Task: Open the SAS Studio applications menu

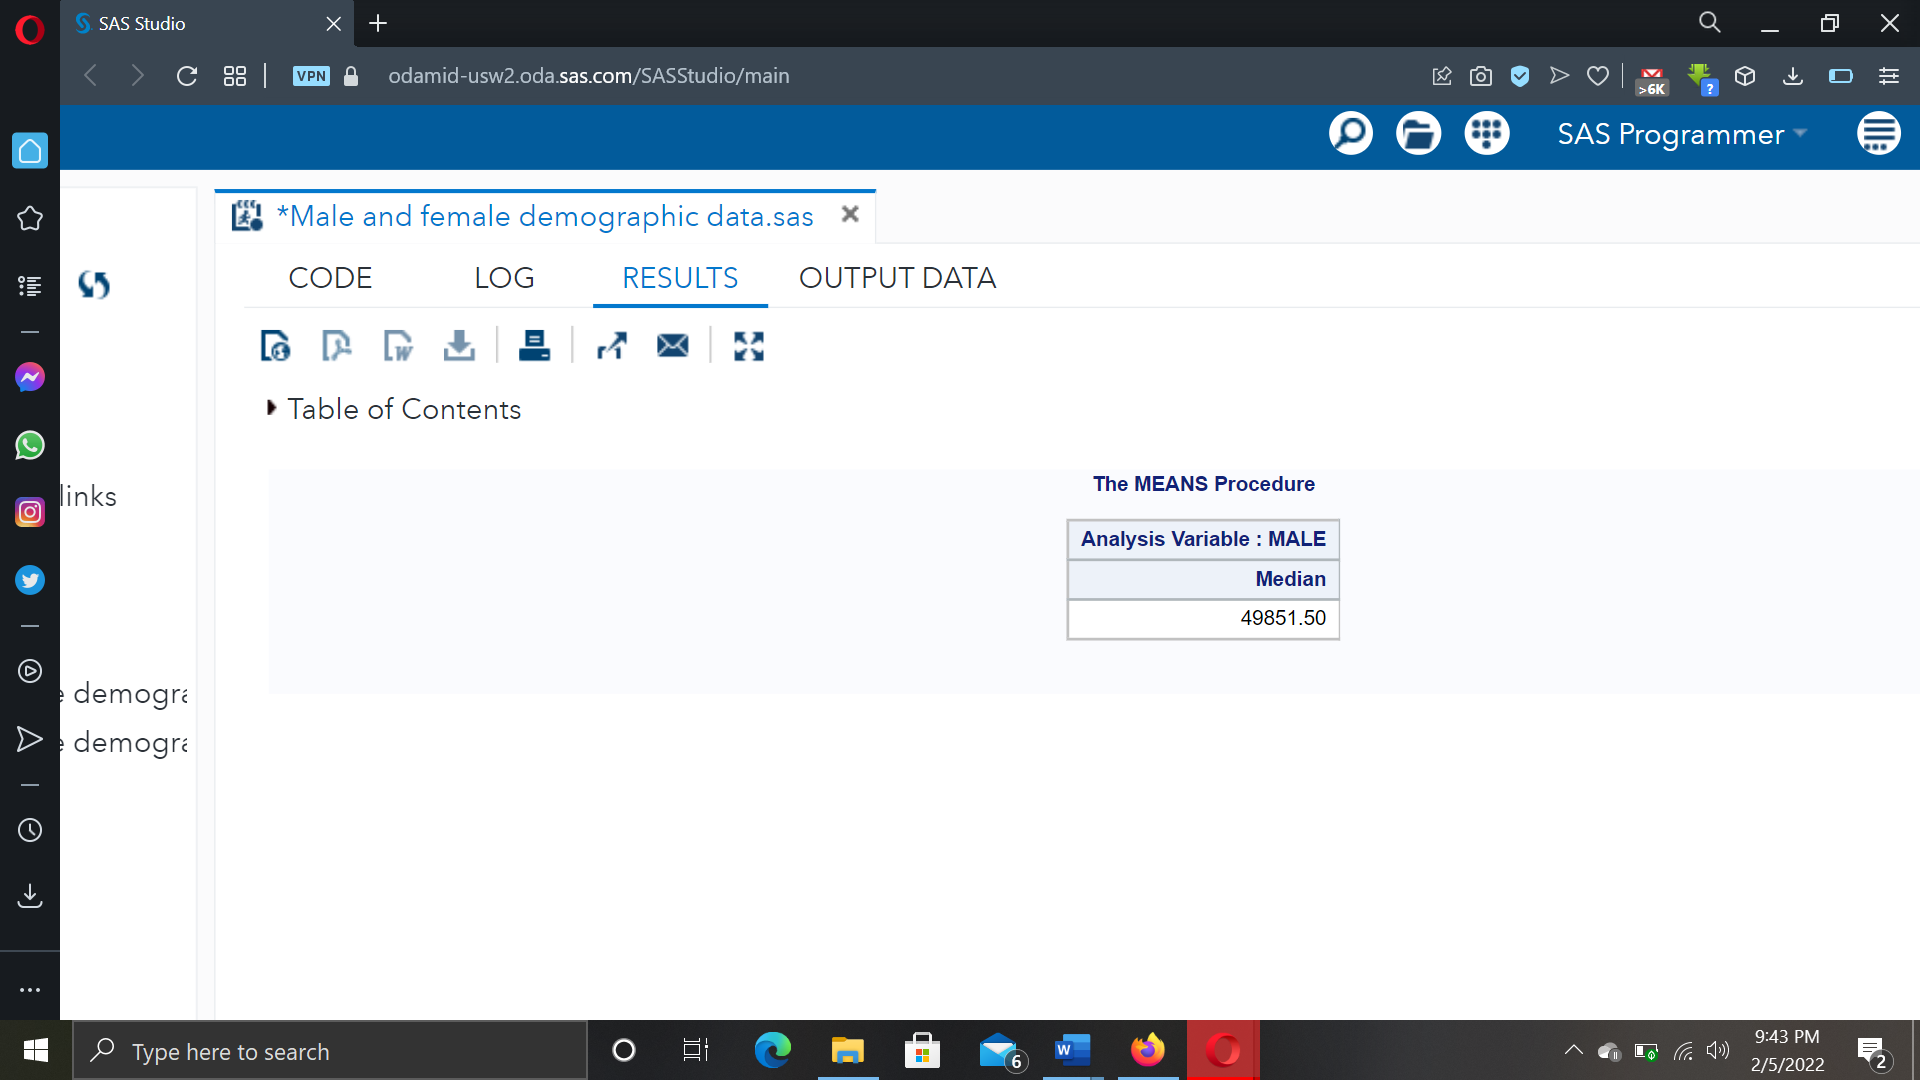Action: 1486,133
